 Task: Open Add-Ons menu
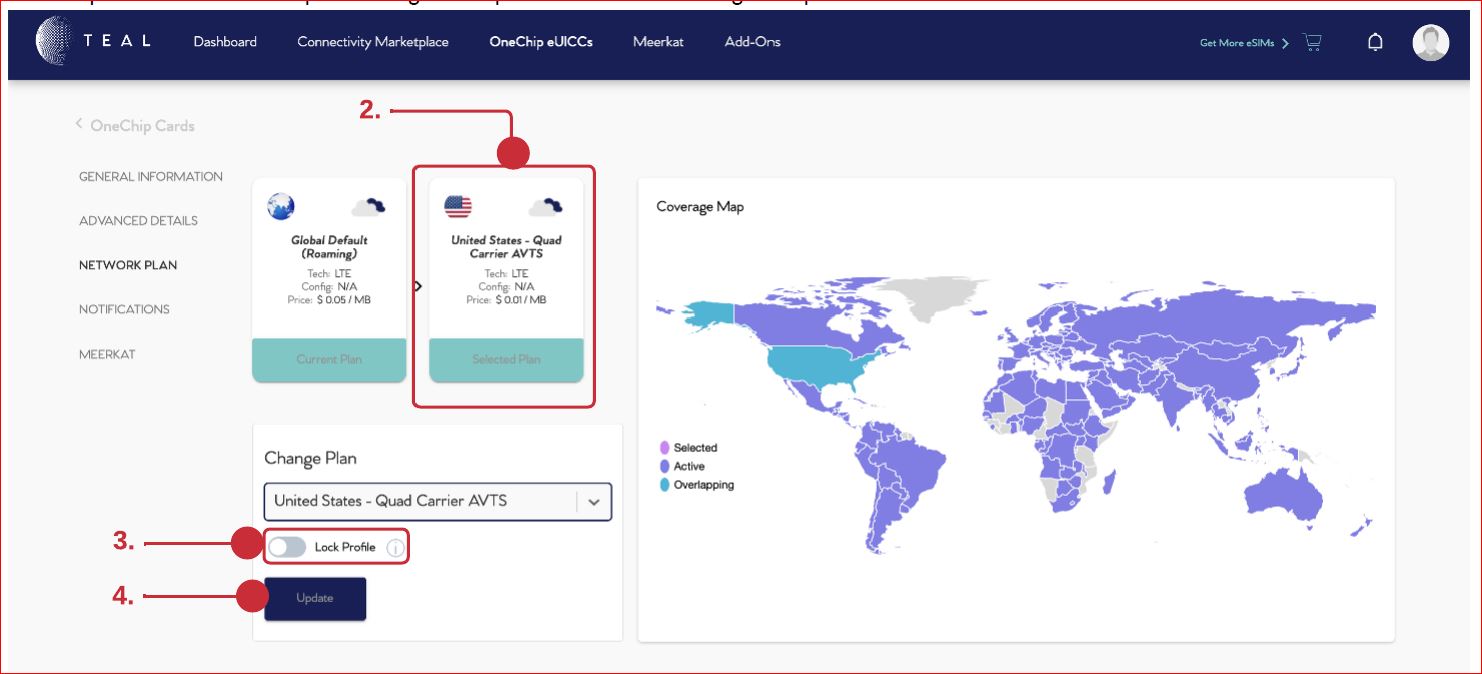pos(753,42)
